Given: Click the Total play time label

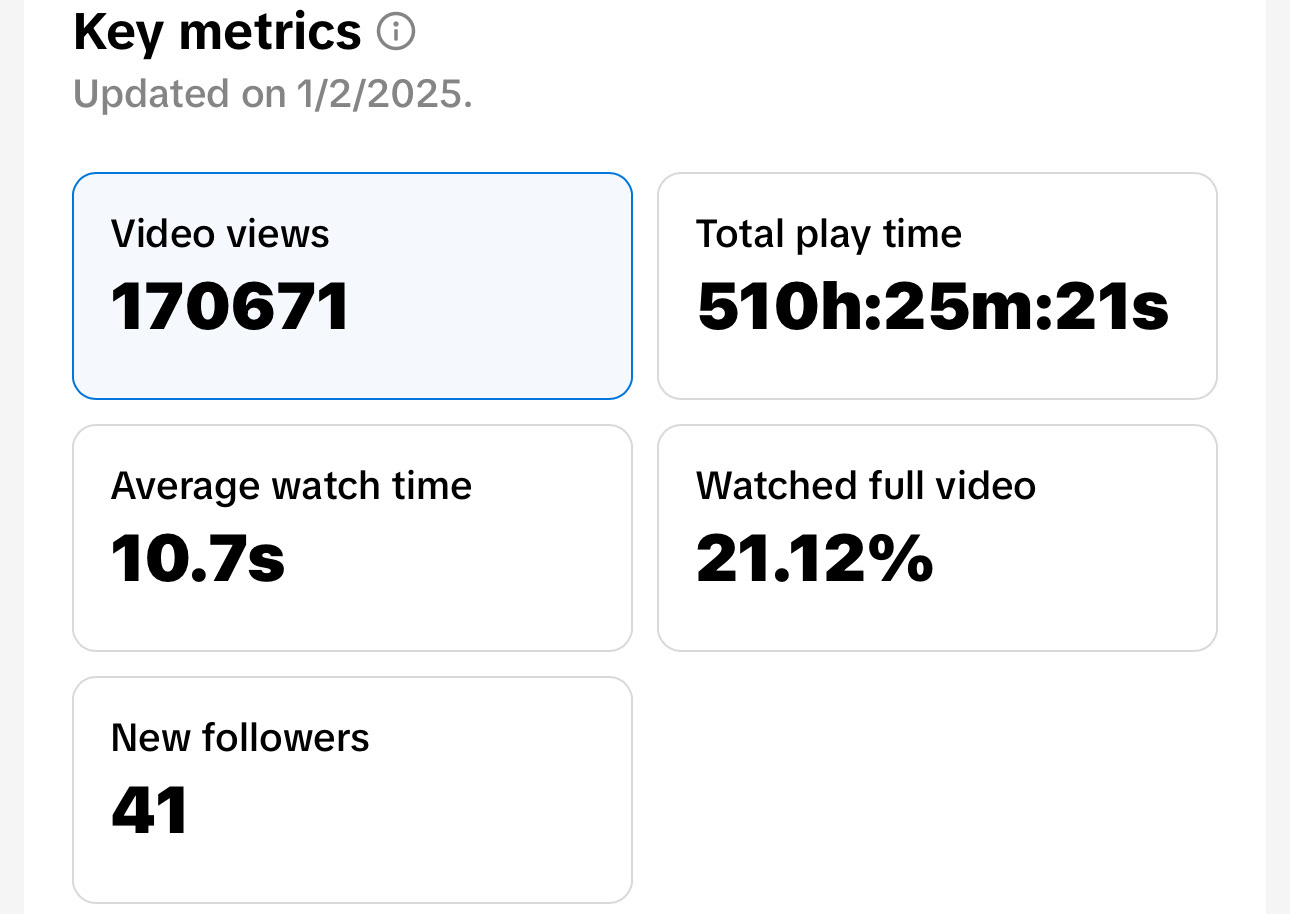Looking at the screenshot, I should (828, 234).
